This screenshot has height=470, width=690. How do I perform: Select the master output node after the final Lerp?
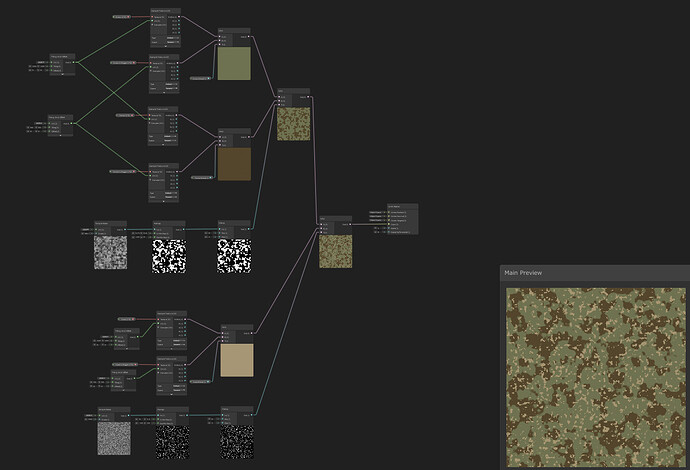pyautogui.click(x=402, y=219)
